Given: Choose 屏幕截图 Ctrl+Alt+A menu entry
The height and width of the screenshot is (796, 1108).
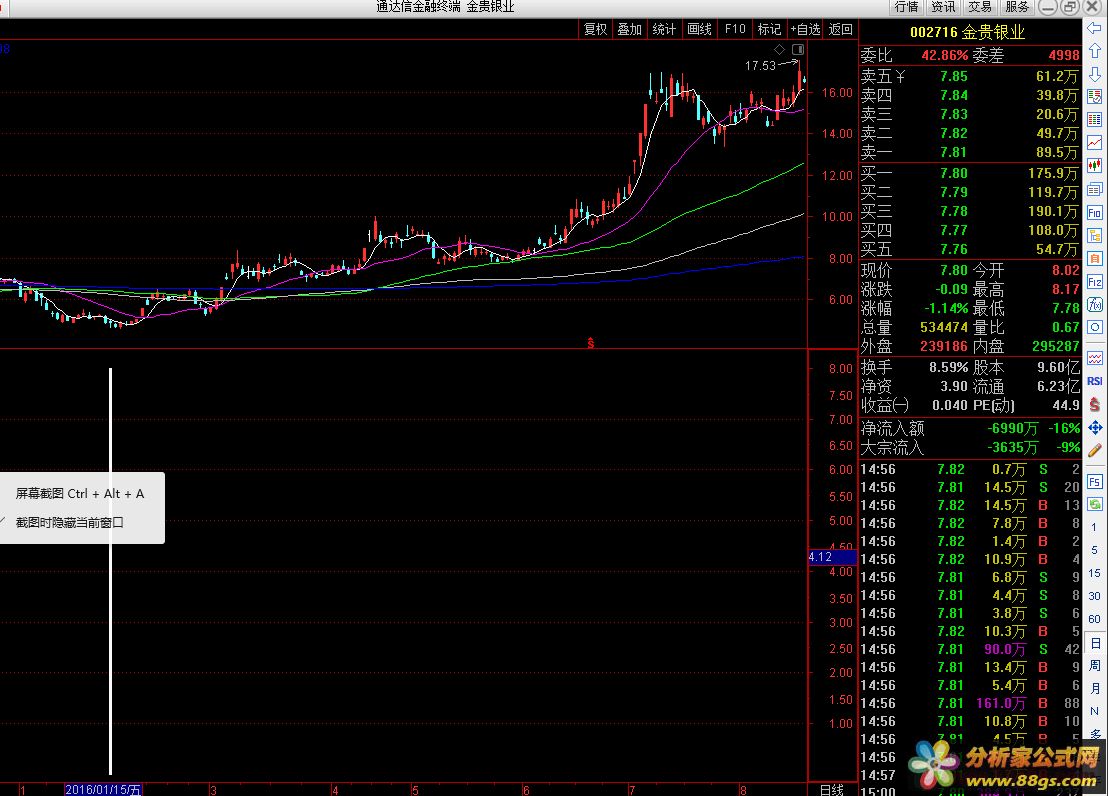Looking at the screenshot, I should pyautogui.click(x=80, y=493).
